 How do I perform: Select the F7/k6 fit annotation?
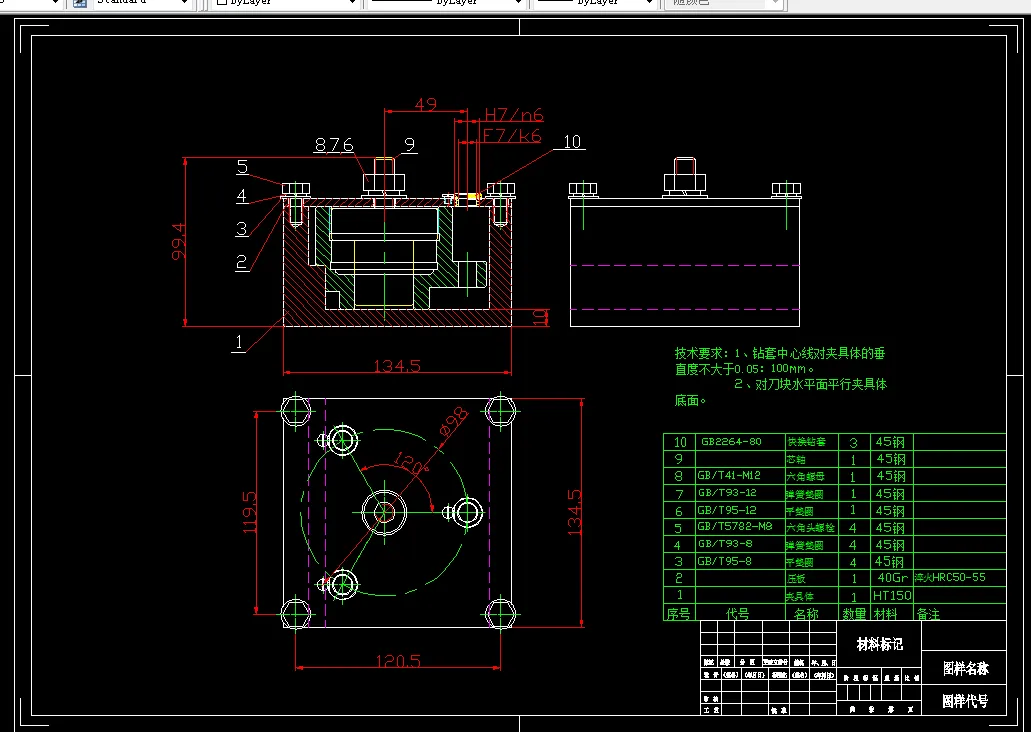[x=512, y=135]
